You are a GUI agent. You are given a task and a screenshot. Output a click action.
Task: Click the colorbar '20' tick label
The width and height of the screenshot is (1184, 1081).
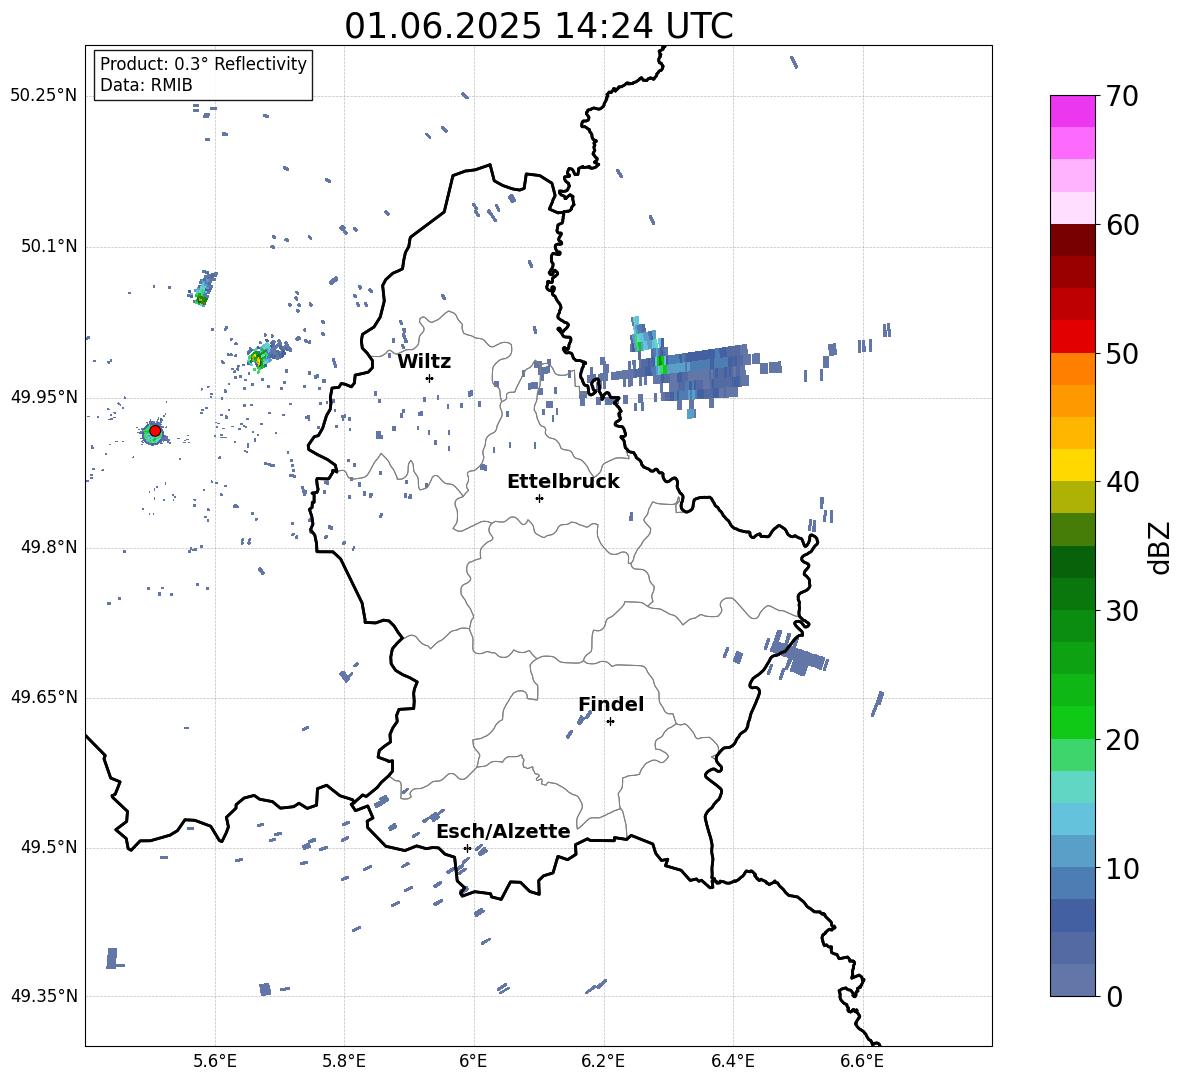[1122, 740]
